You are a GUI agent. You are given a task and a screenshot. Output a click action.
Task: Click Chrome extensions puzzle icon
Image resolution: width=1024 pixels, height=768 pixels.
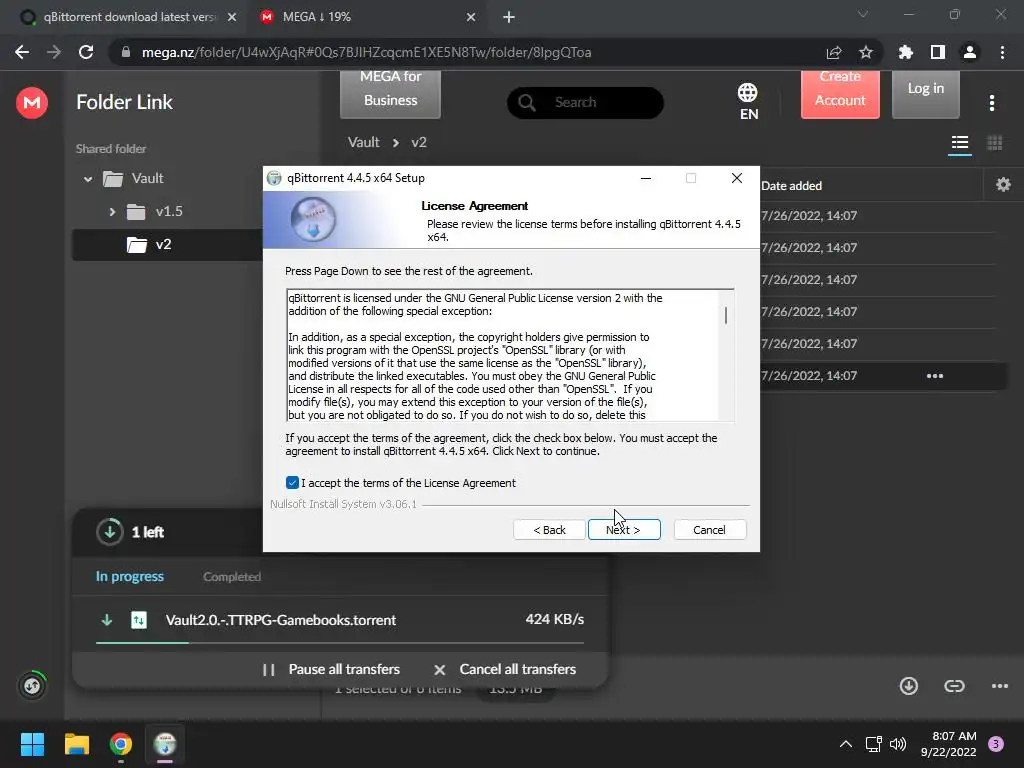point(905,52)
